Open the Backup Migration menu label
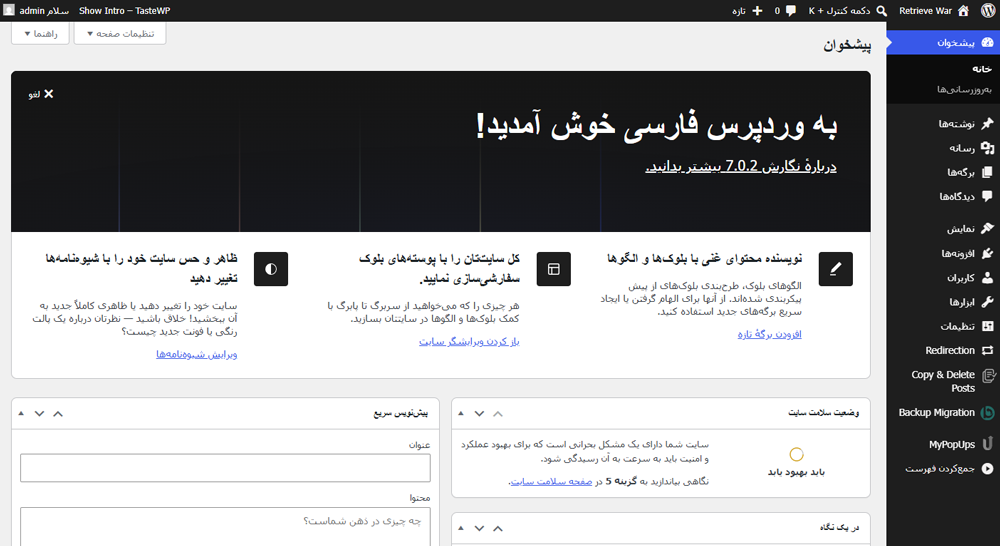 point(936,413)
